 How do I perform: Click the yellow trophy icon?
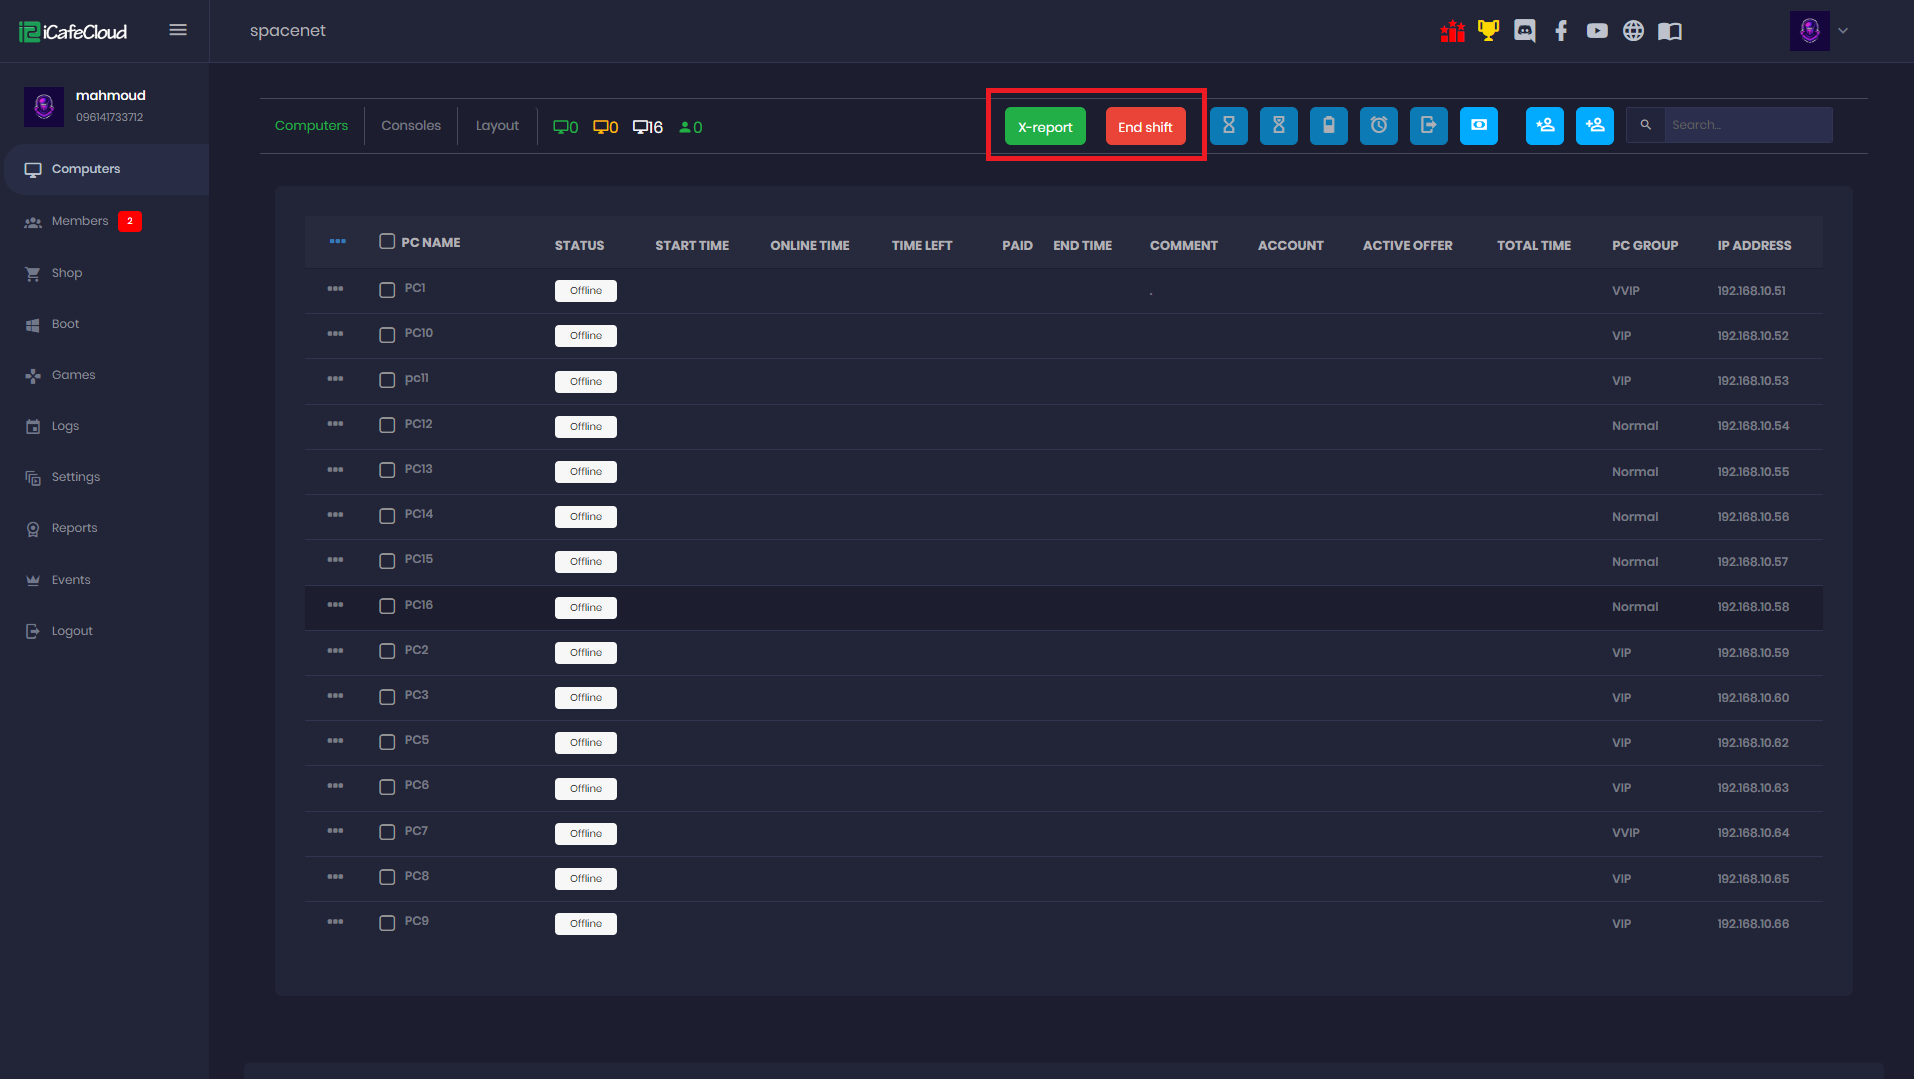tap(1488, 31)
